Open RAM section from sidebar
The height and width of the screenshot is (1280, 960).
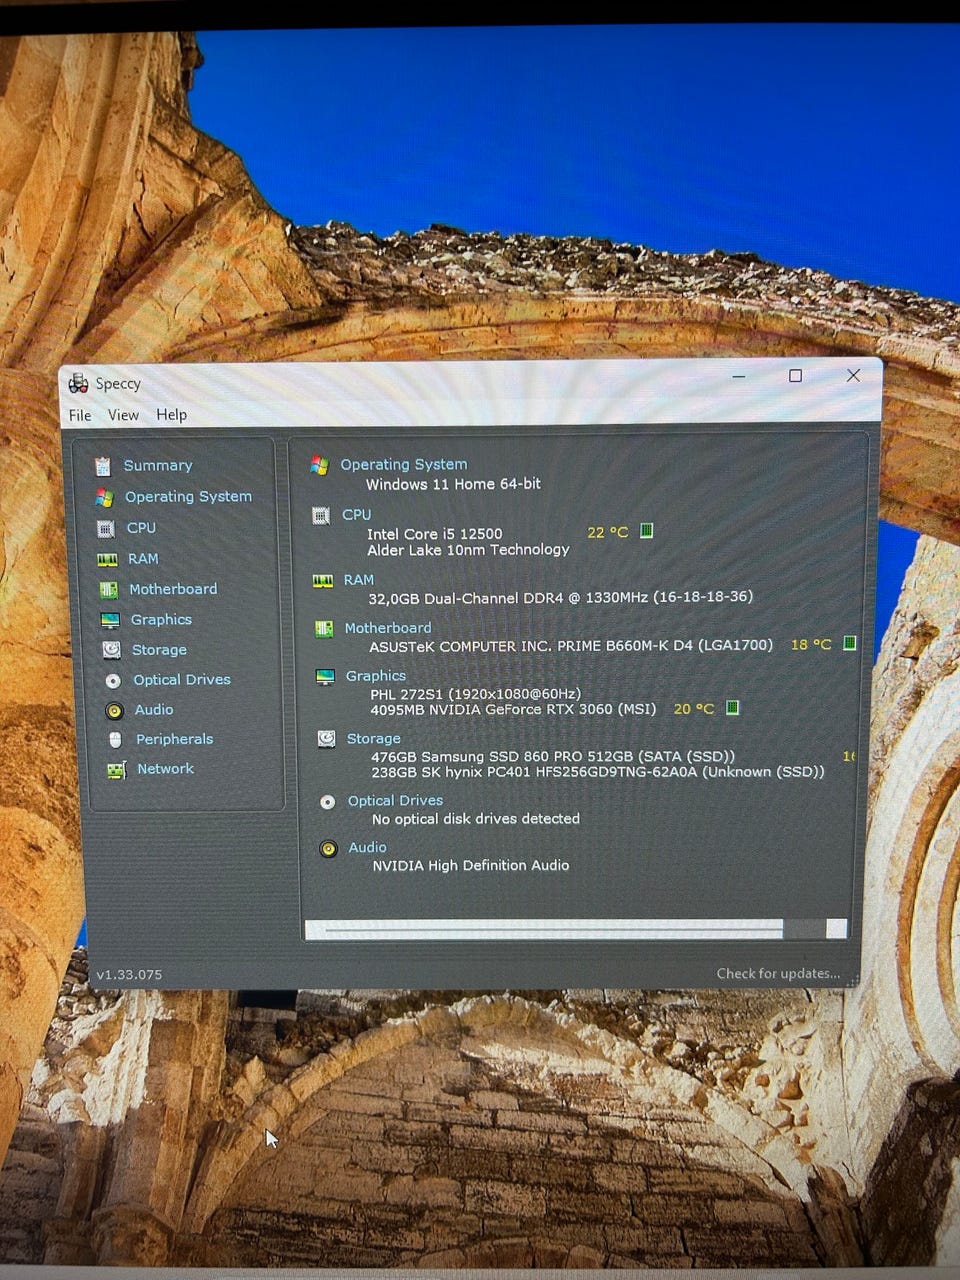click(143, 558)
